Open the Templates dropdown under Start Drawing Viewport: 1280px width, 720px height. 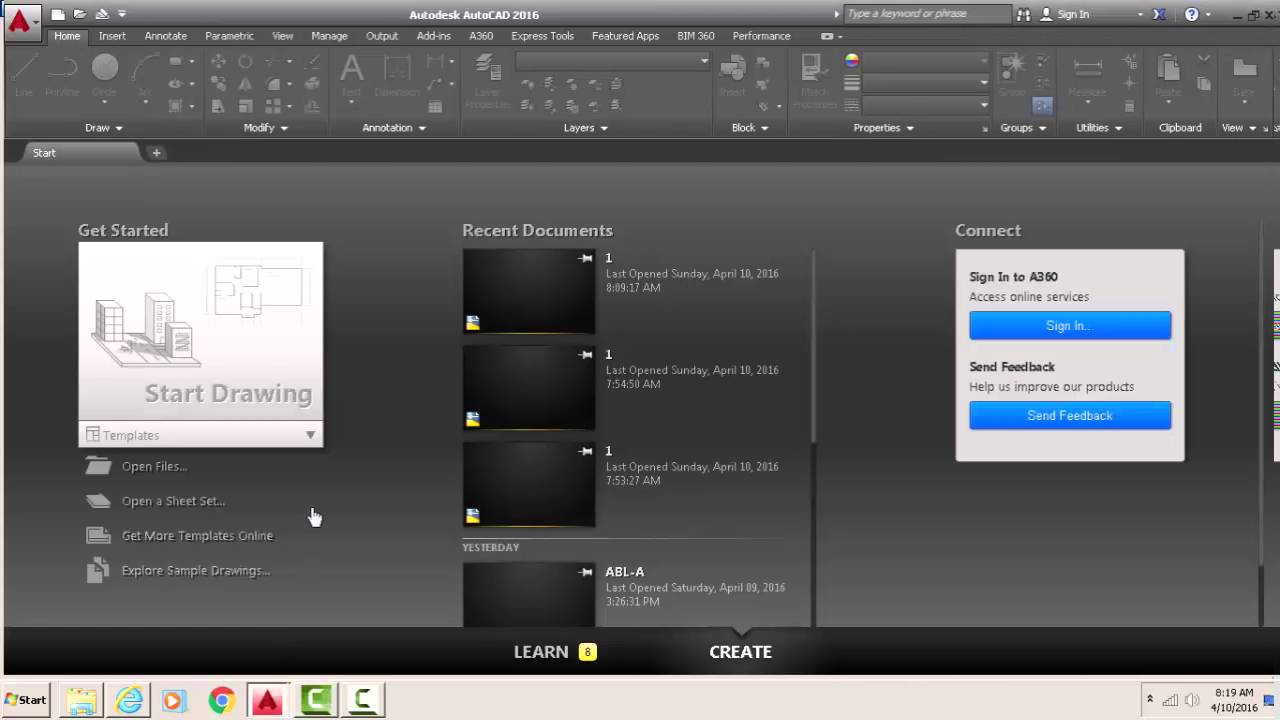click(x=201, y=435)
